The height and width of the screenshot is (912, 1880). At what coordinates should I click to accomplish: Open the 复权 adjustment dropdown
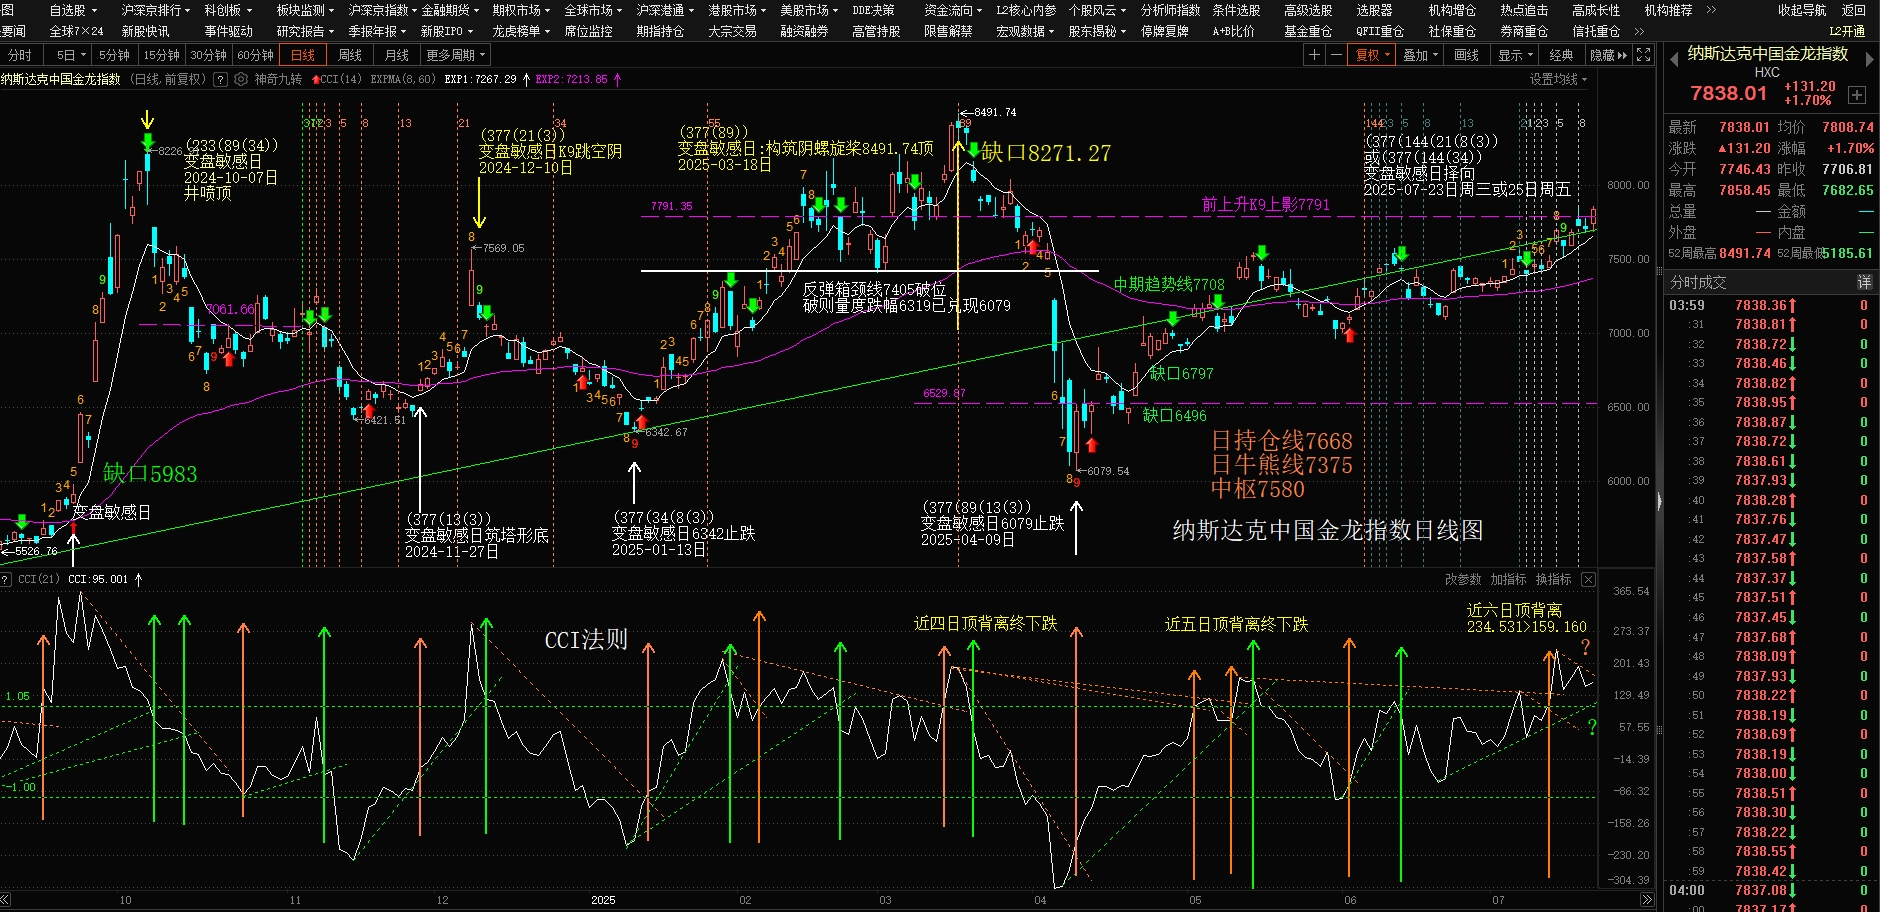[x=1372, y=55]
